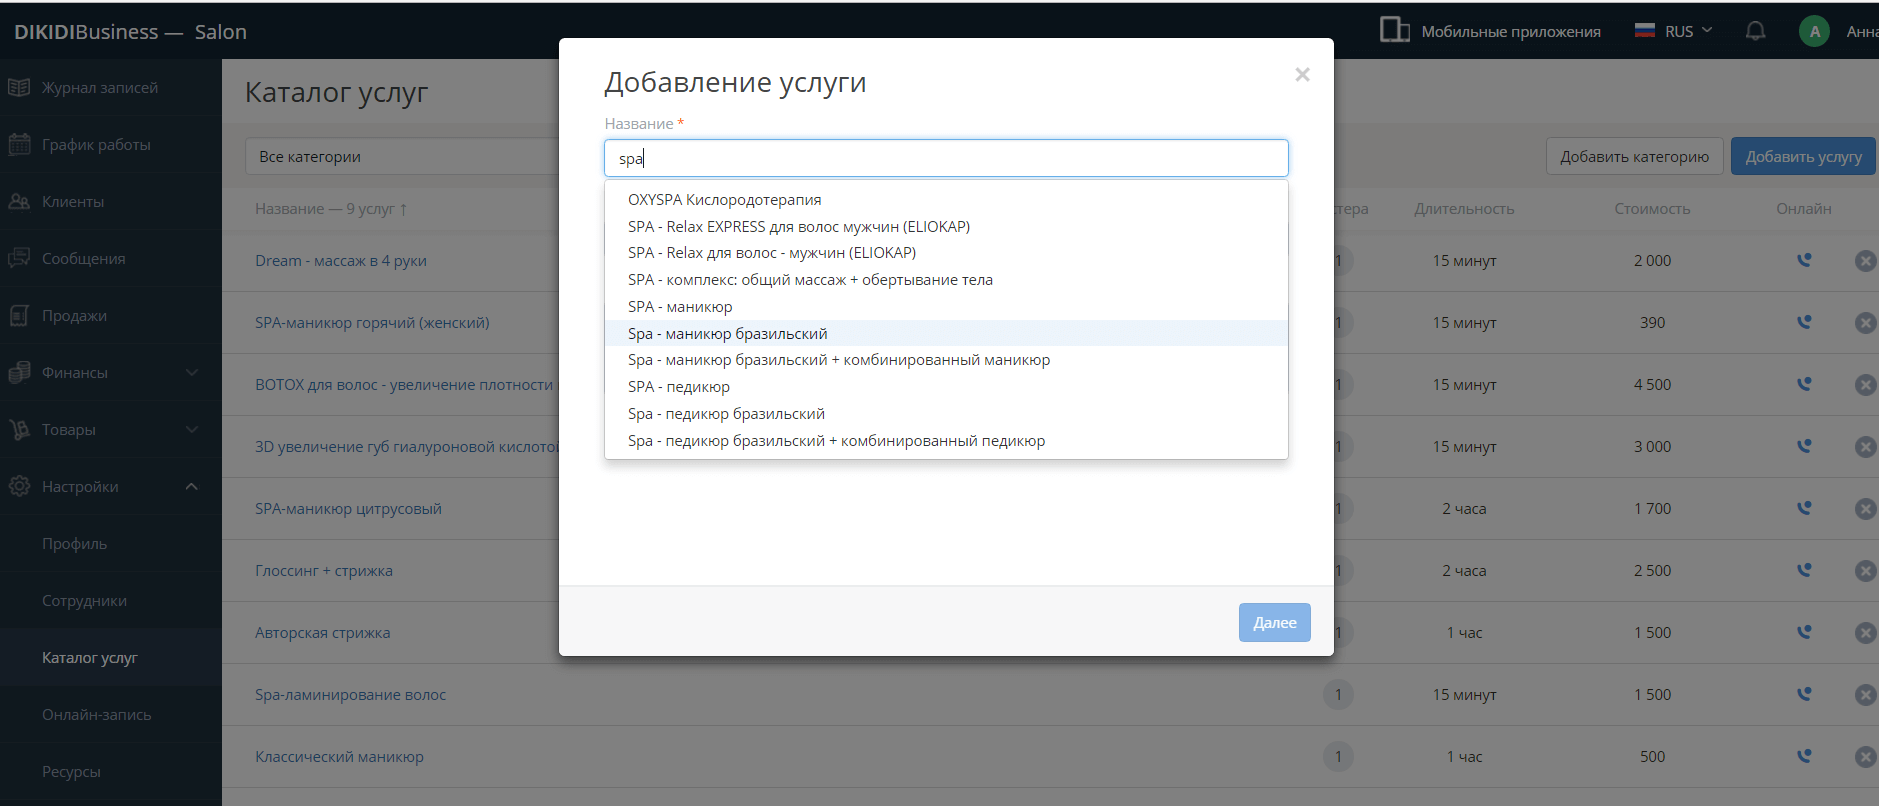
Task: Click into the Название input field
Action: [945, 158]
